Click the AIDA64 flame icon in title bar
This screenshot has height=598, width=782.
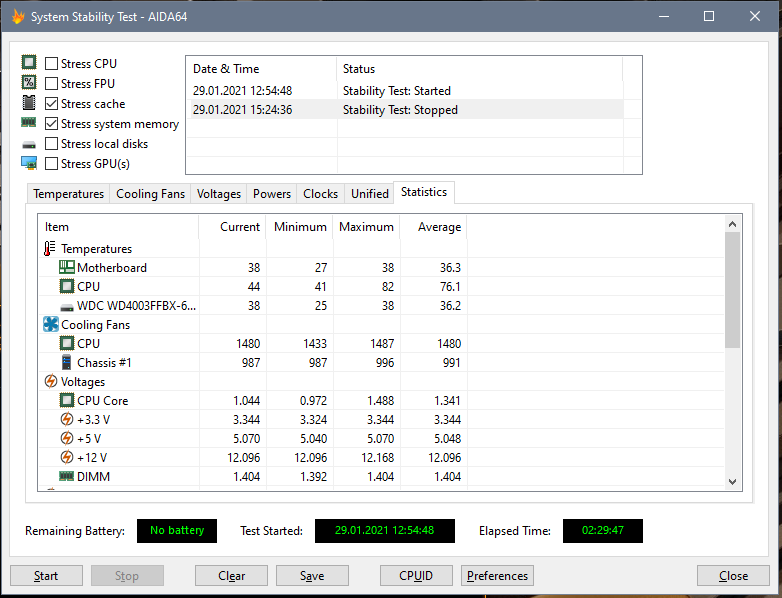(18, 16)
